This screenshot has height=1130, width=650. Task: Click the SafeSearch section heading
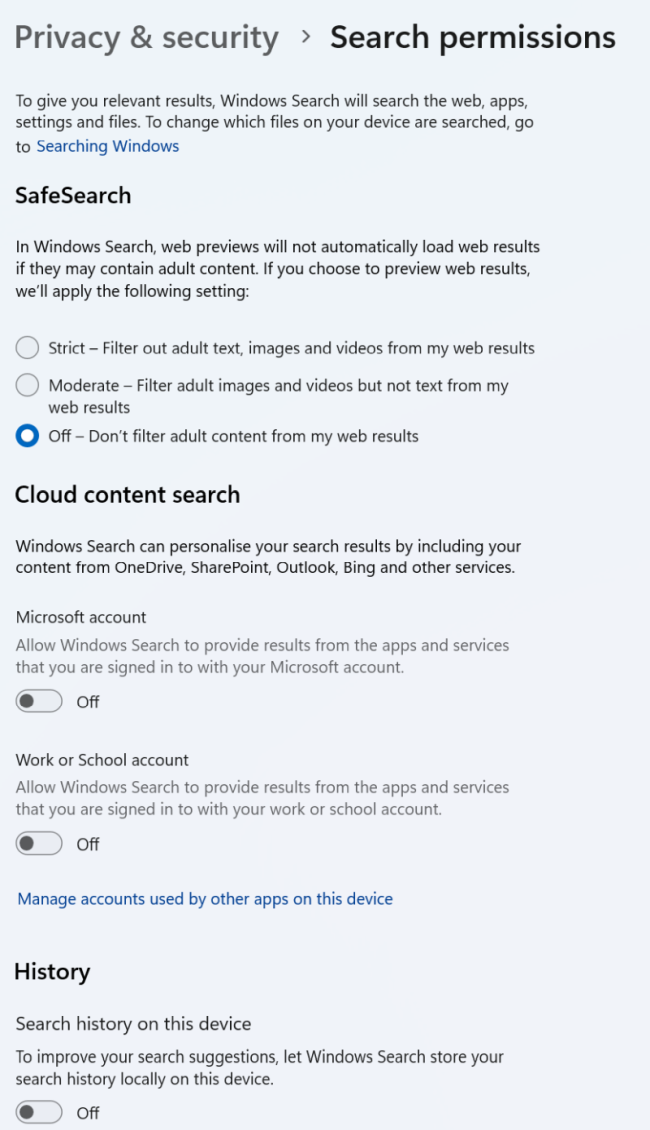(x=73, y=195)
